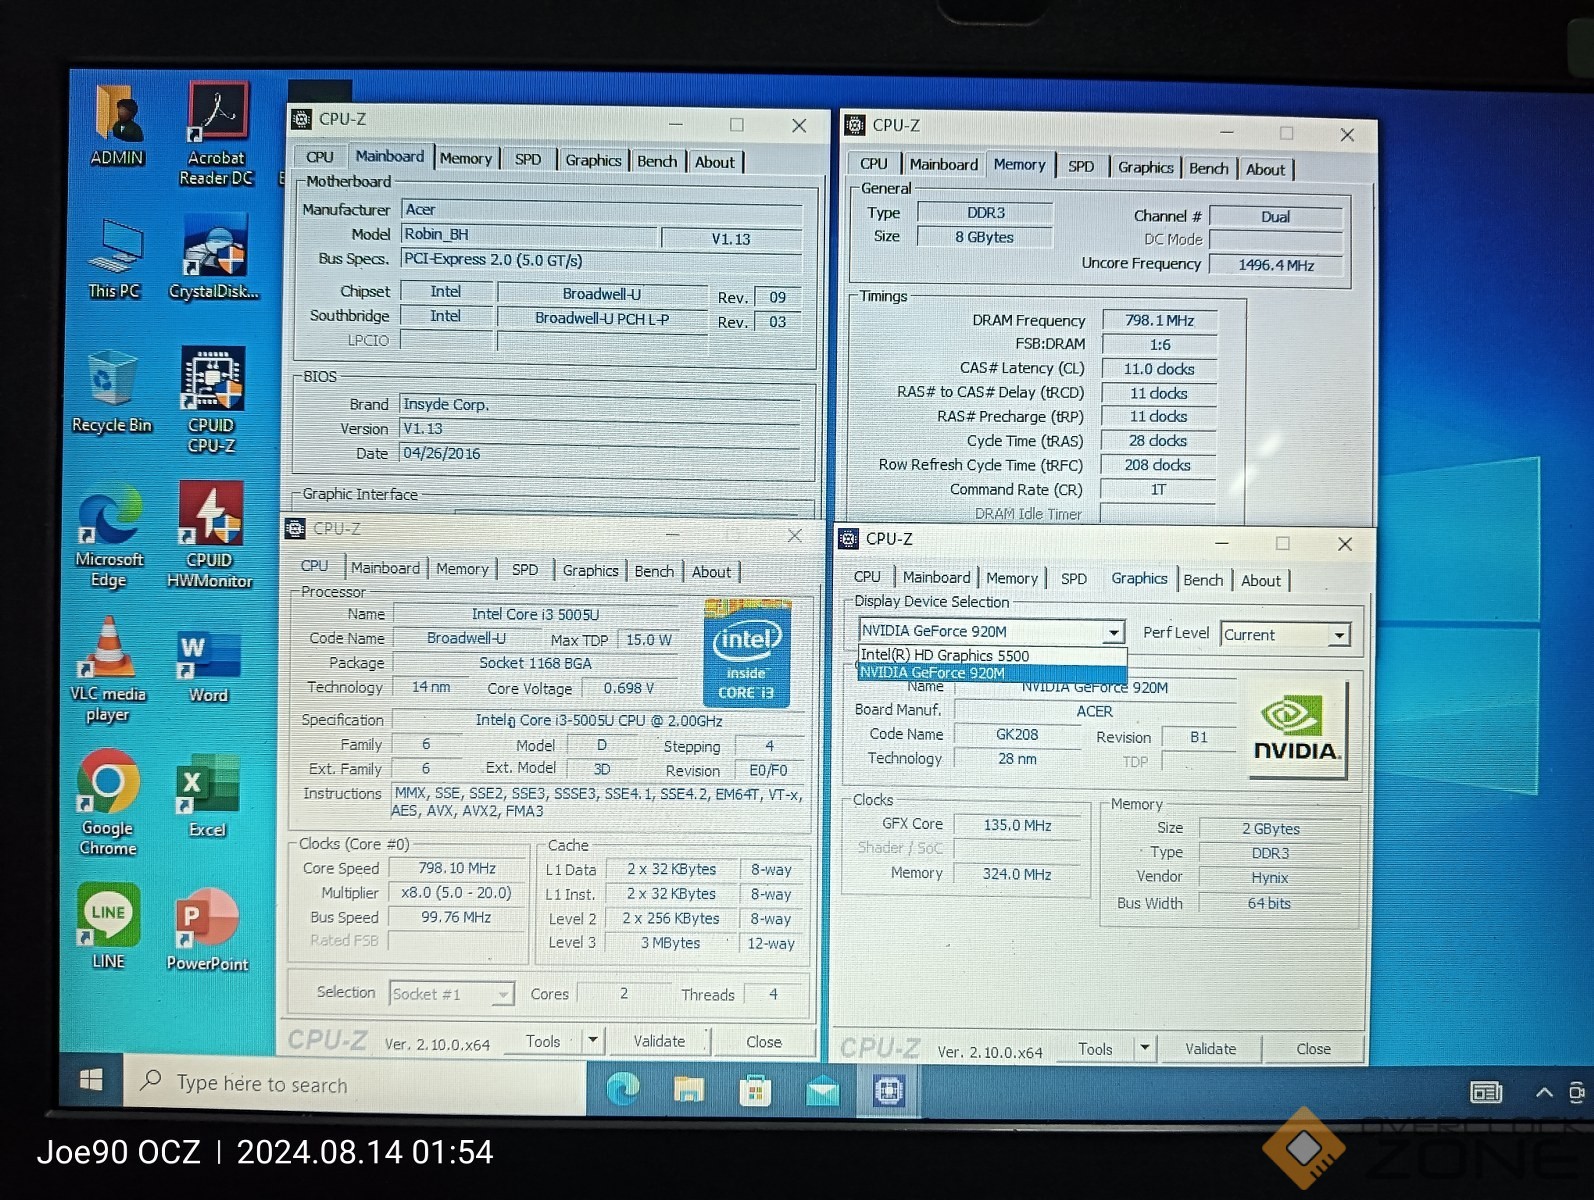Open the Bench tab in the Graphics window
The image size is (1594, 1200).
[1203, 580]
